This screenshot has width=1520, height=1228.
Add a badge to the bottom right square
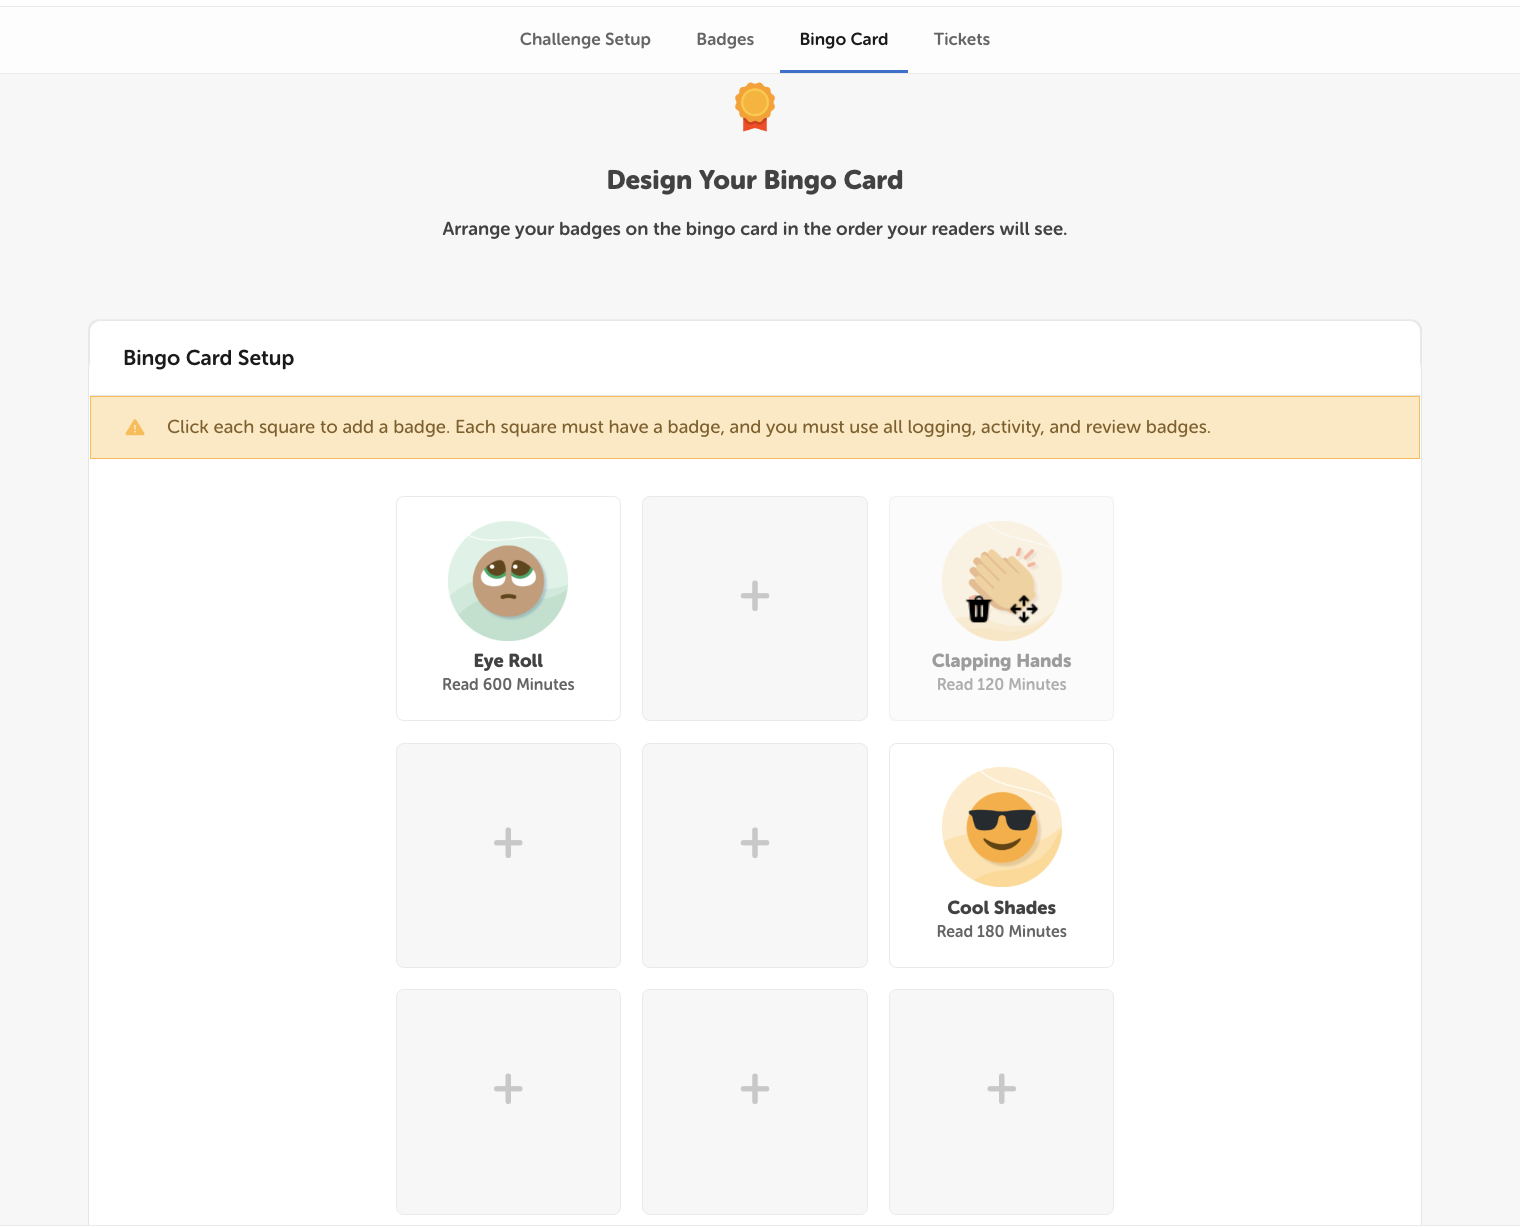(1001, 1089)
